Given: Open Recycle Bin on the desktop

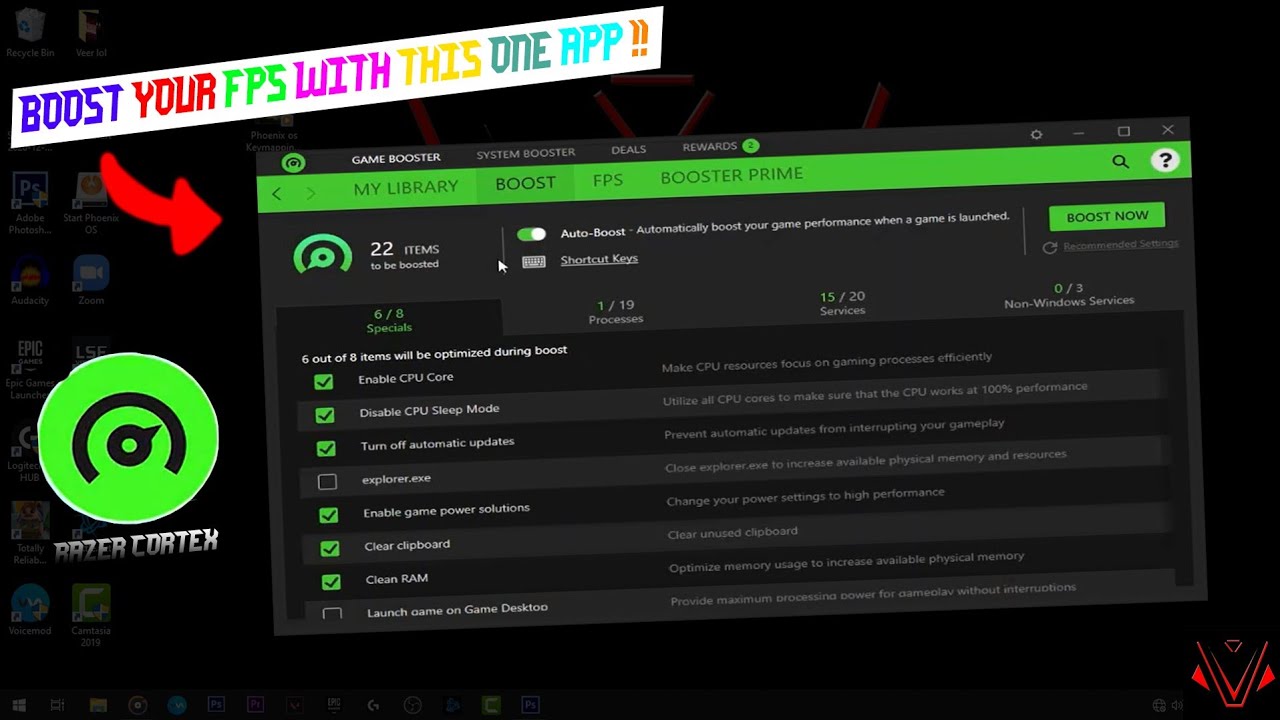Looking at the screenshot, I should (30, 32).
